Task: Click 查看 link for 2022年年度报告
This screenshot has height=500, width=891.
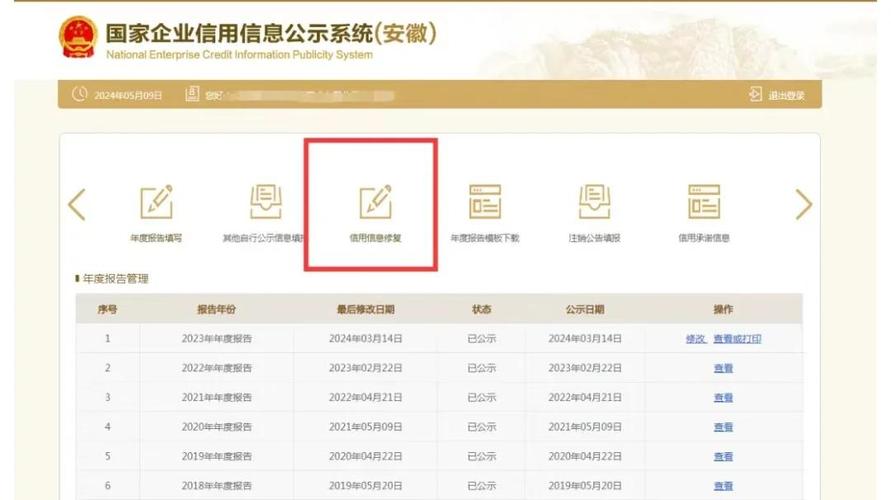Action: click(723, 368)
